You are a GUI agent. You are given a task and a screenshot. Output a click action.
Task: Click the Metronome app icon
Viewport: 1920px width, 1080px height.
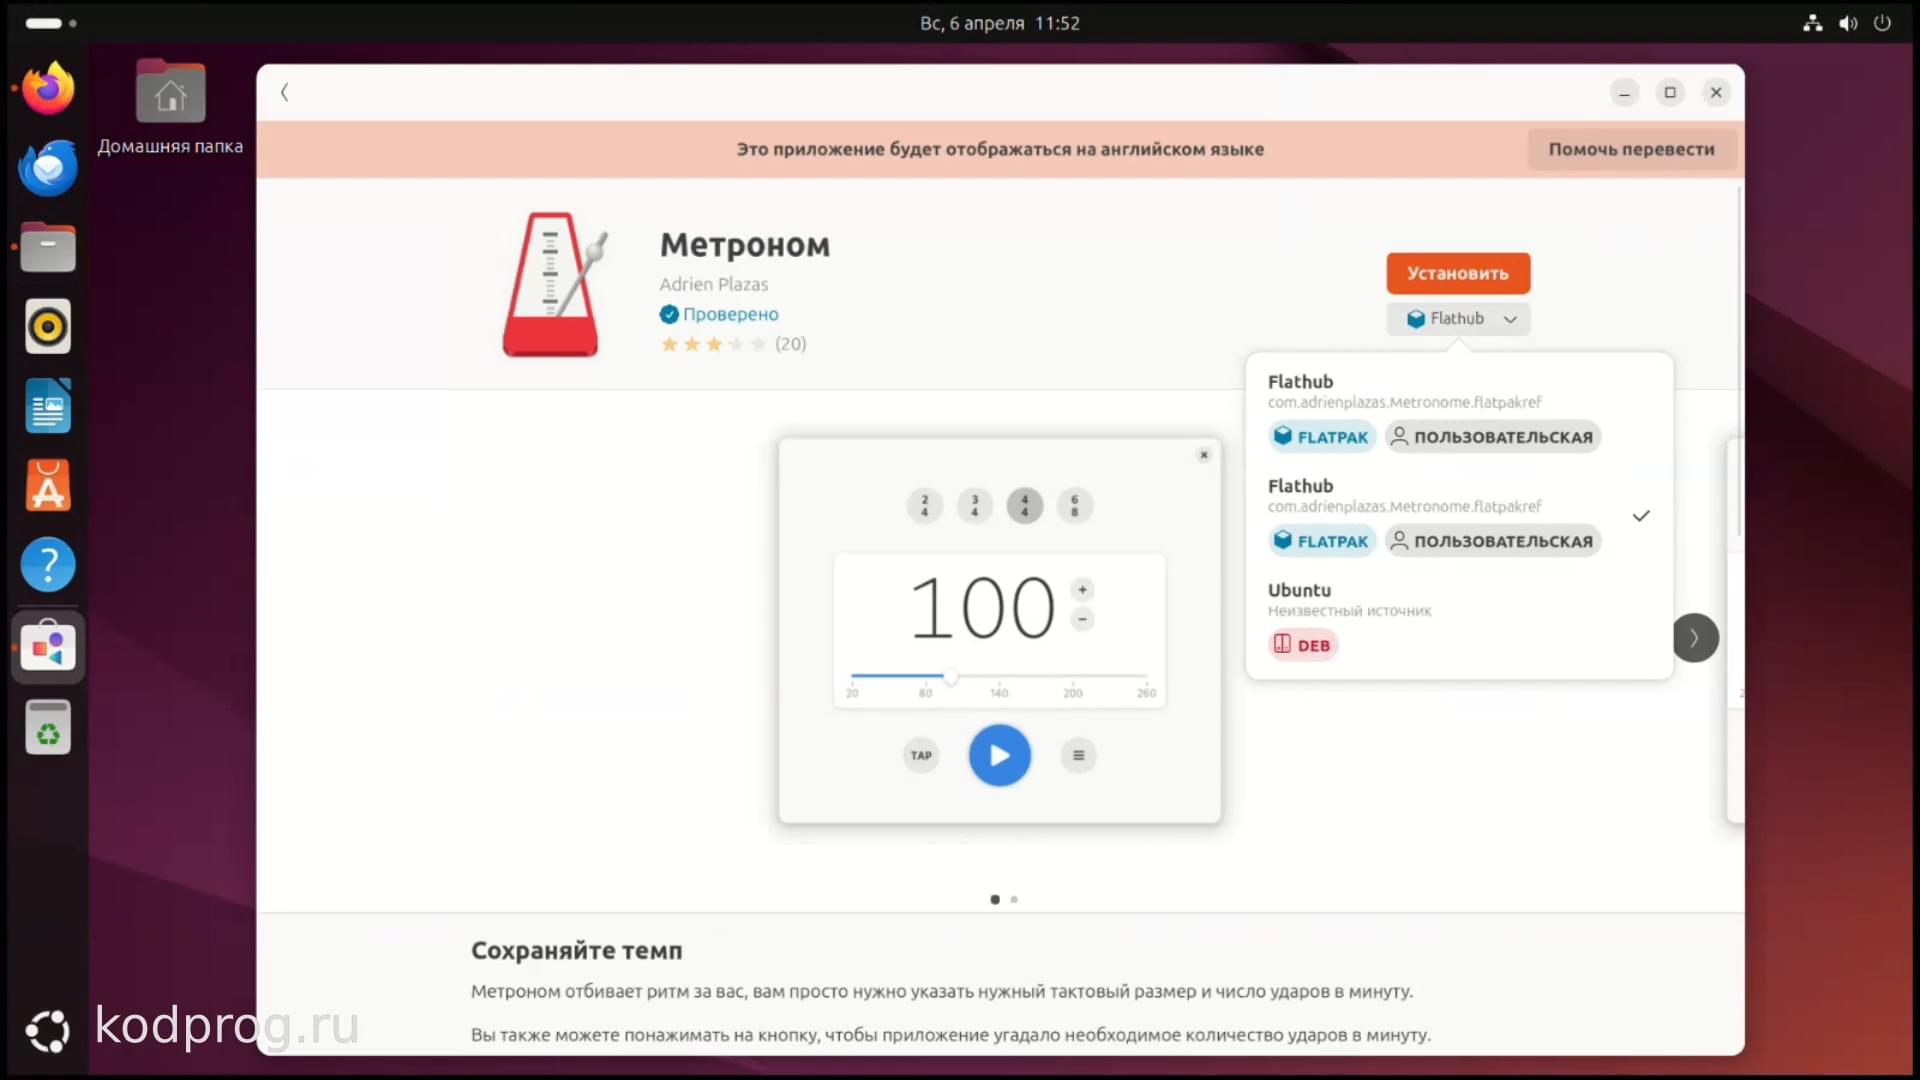tap(555, 284)
